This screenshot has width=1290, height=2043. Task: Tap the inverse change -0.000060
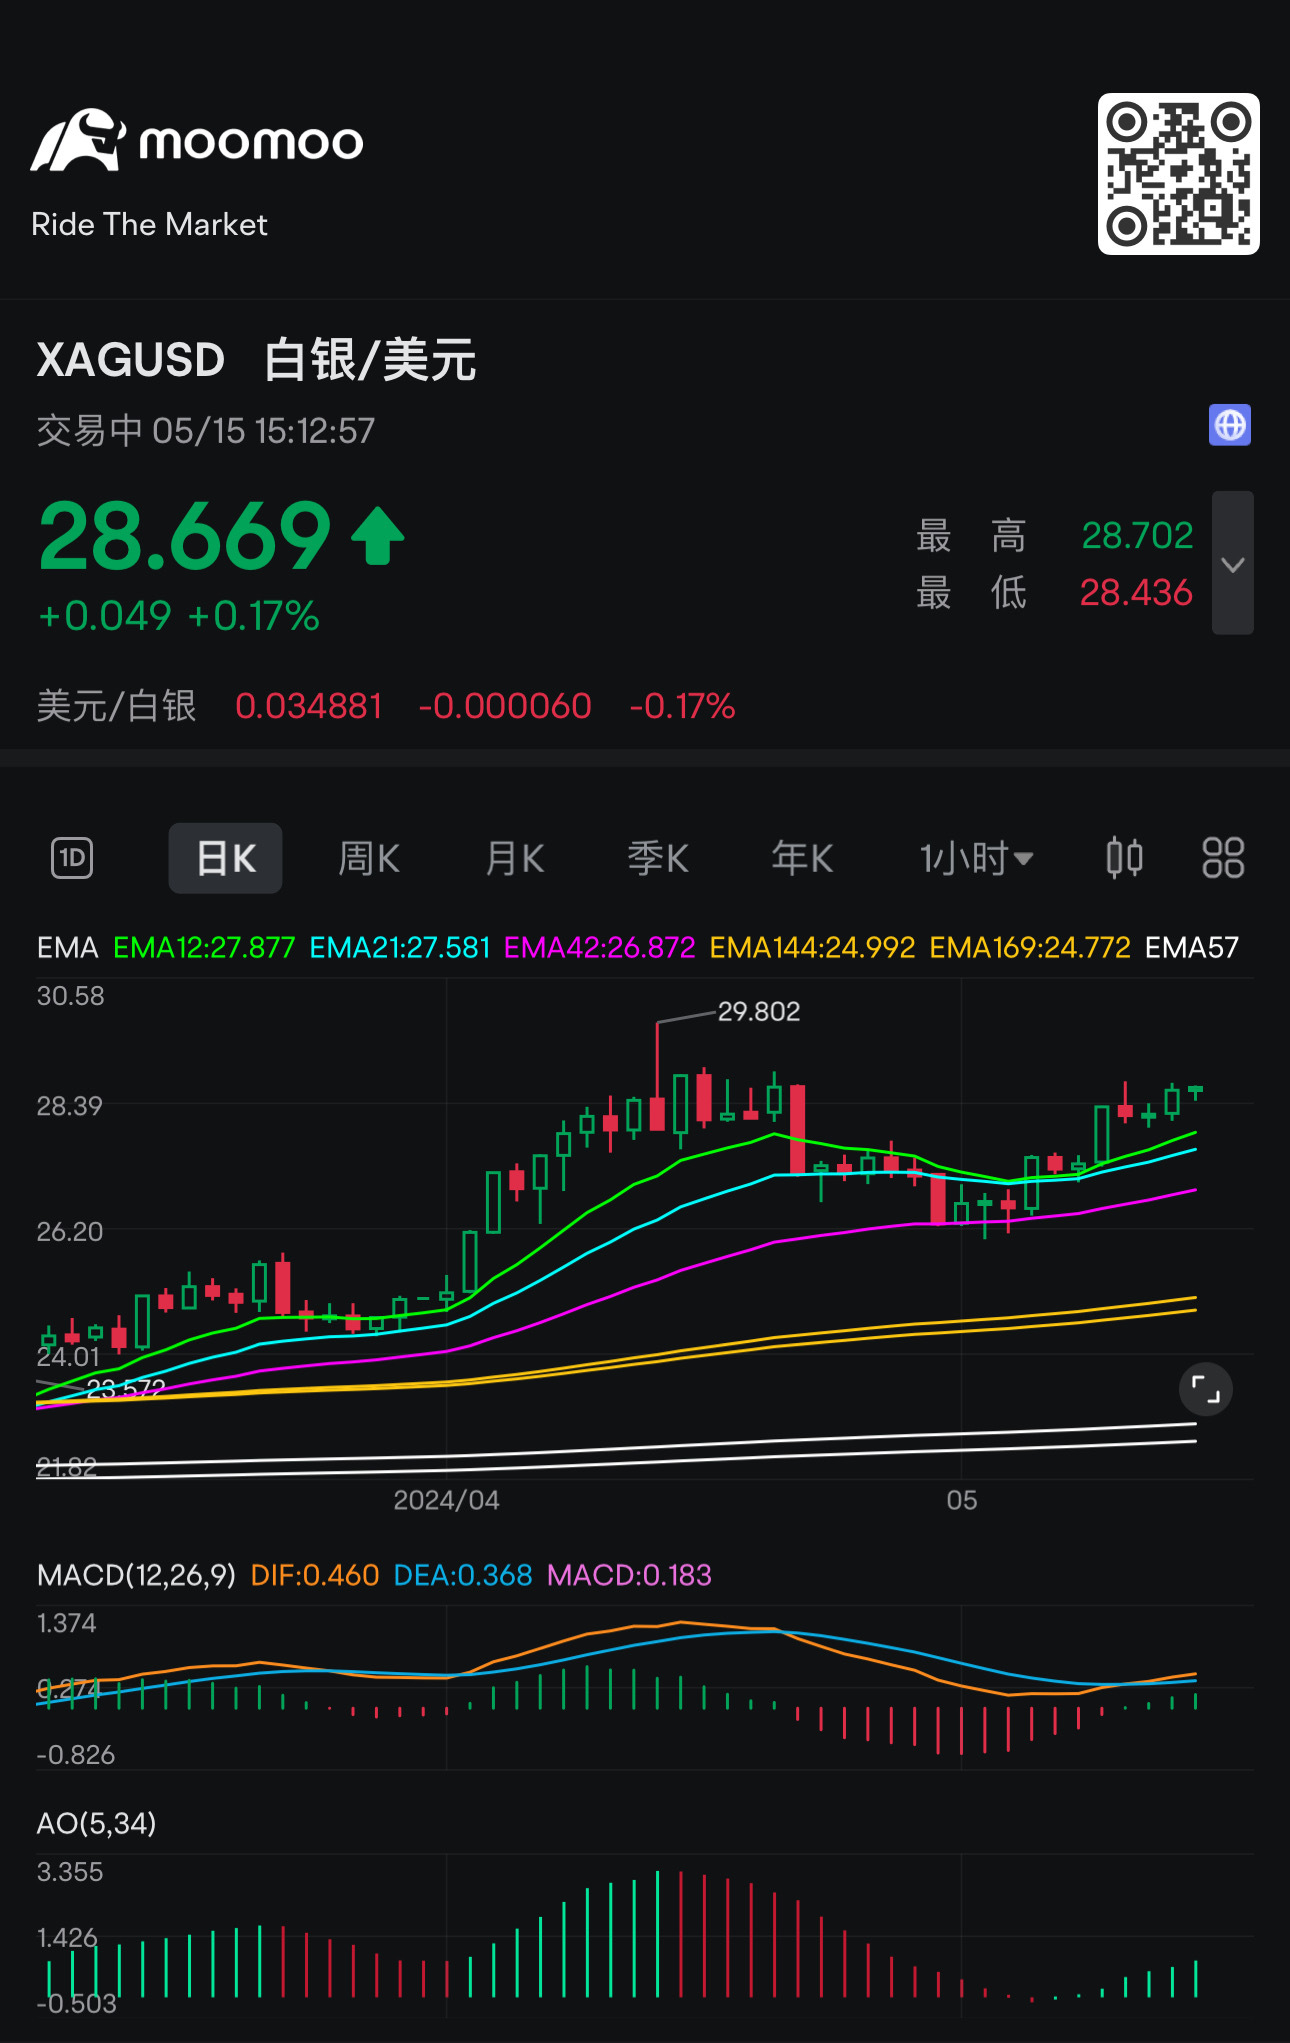pos(505,706)
